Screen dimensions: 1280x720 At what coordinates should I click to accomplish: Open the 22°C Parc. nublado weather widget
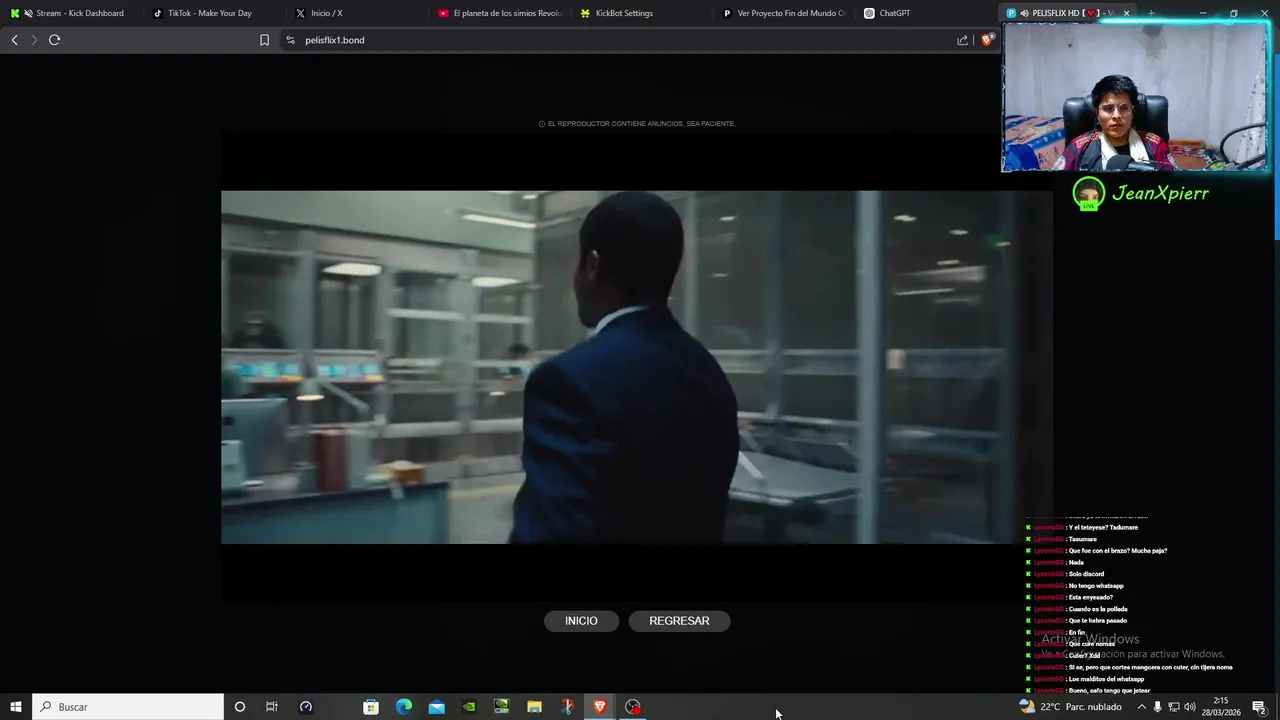click(x=1071, y=707)
